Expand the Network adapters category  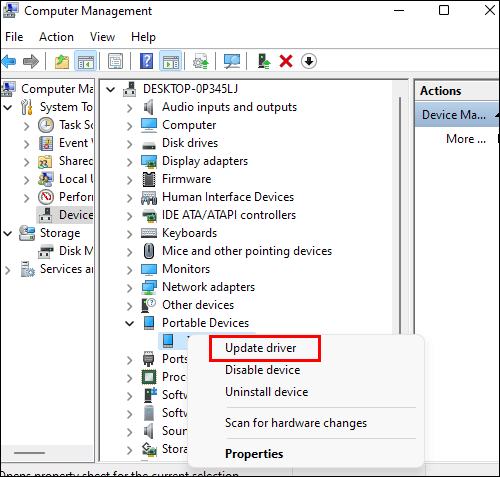point(129,288)
